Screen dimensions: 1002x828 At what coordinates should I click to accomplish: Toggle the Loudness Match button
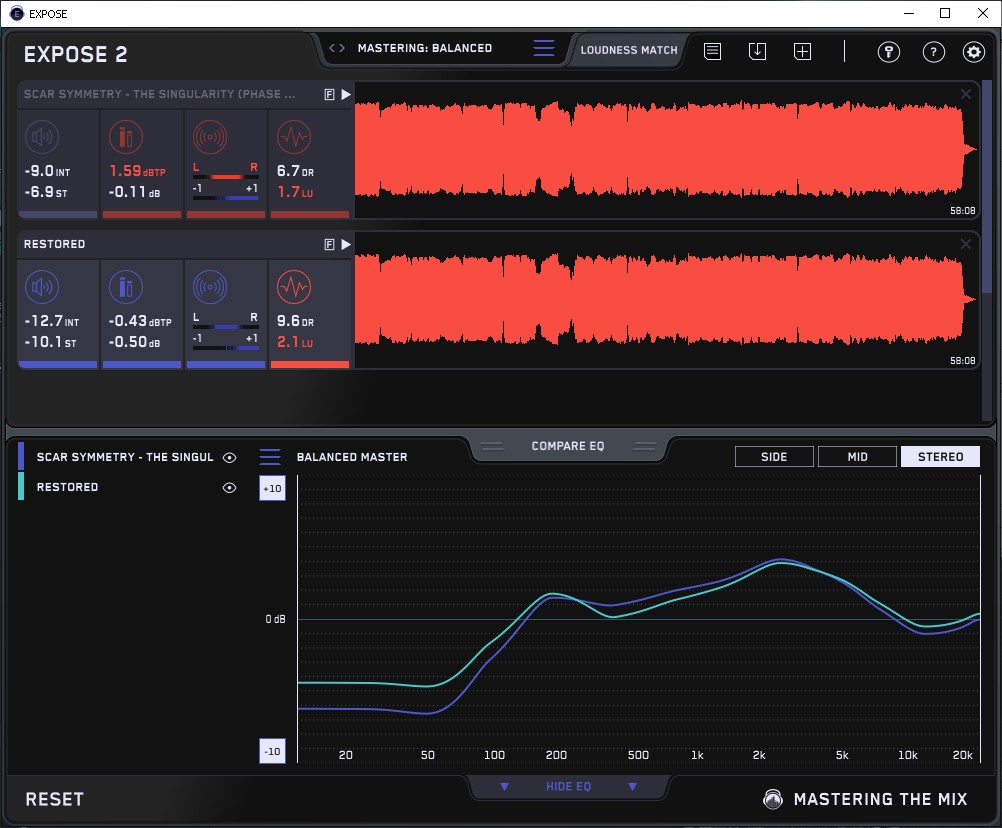[628, 49]
